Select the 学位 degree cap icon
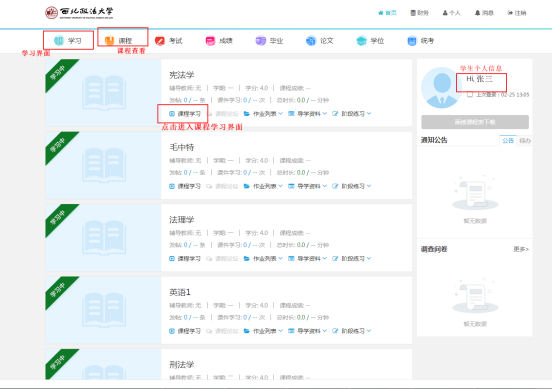The width and height of the screenshot is (553, 389). pos(361,41)
